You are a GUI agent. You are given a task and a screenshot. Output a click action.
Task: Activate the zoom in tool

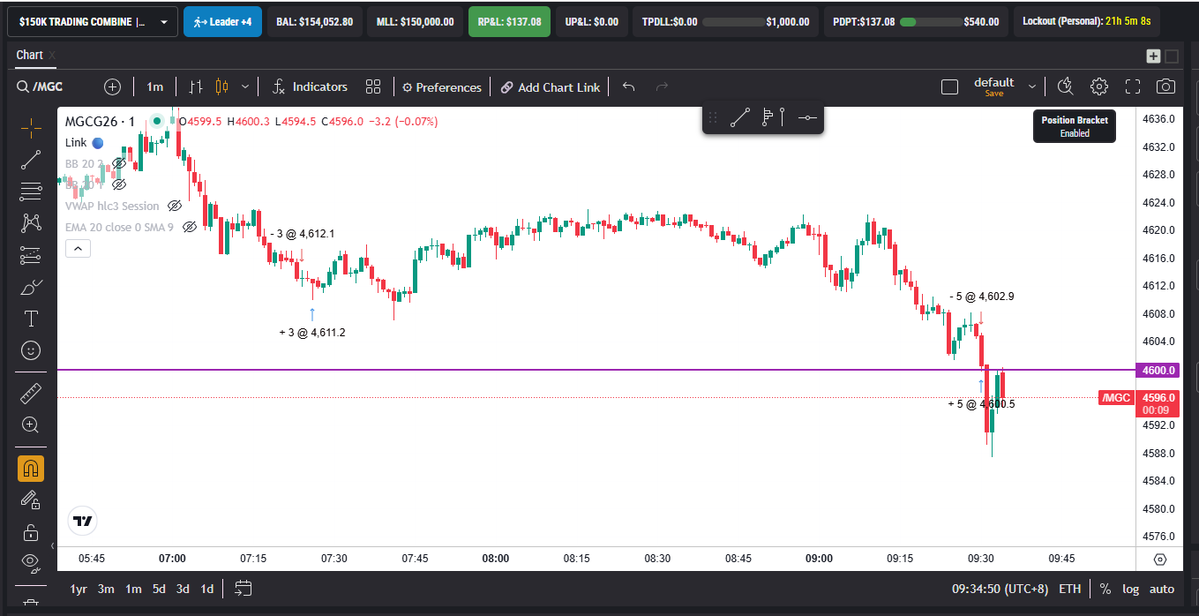tap(31, 424)
